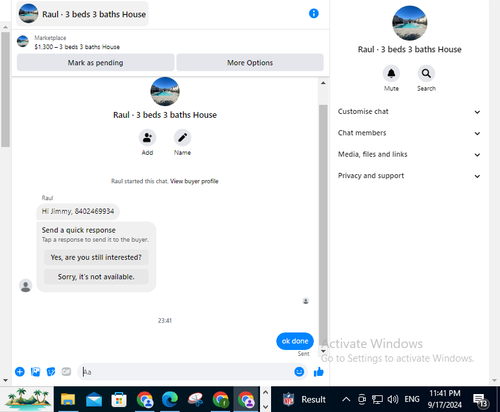This screenshot has width=500, height=412.
Task: Click the 'ok done' sent message bubble
Action: pos(295,341)
